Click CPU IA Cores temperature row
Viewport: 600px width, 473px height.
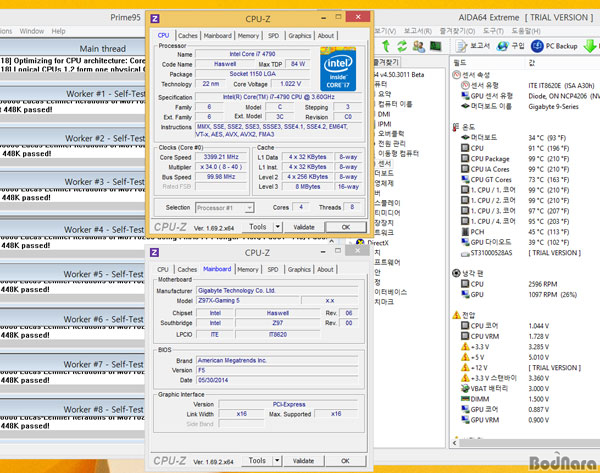pyautogui.click(x=524, y=169)
